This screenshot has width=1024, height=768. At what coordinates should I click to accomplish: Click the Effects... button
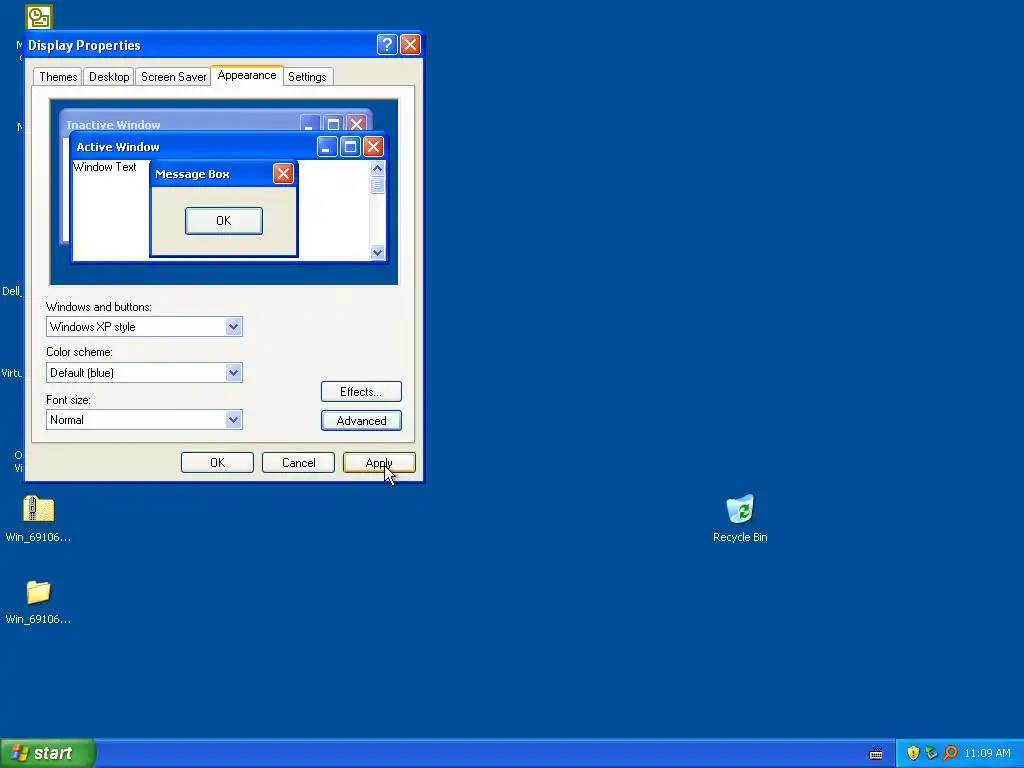pos(361,392)
